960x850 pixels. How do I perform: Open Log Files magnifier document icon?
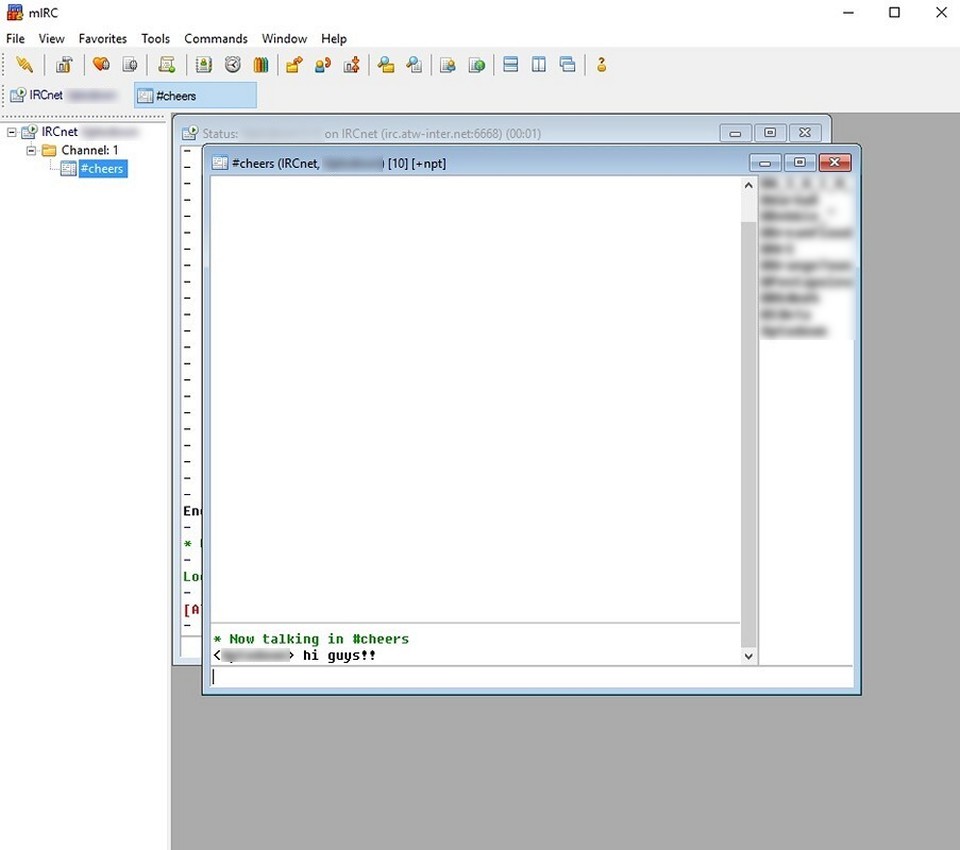click(414, 64)
